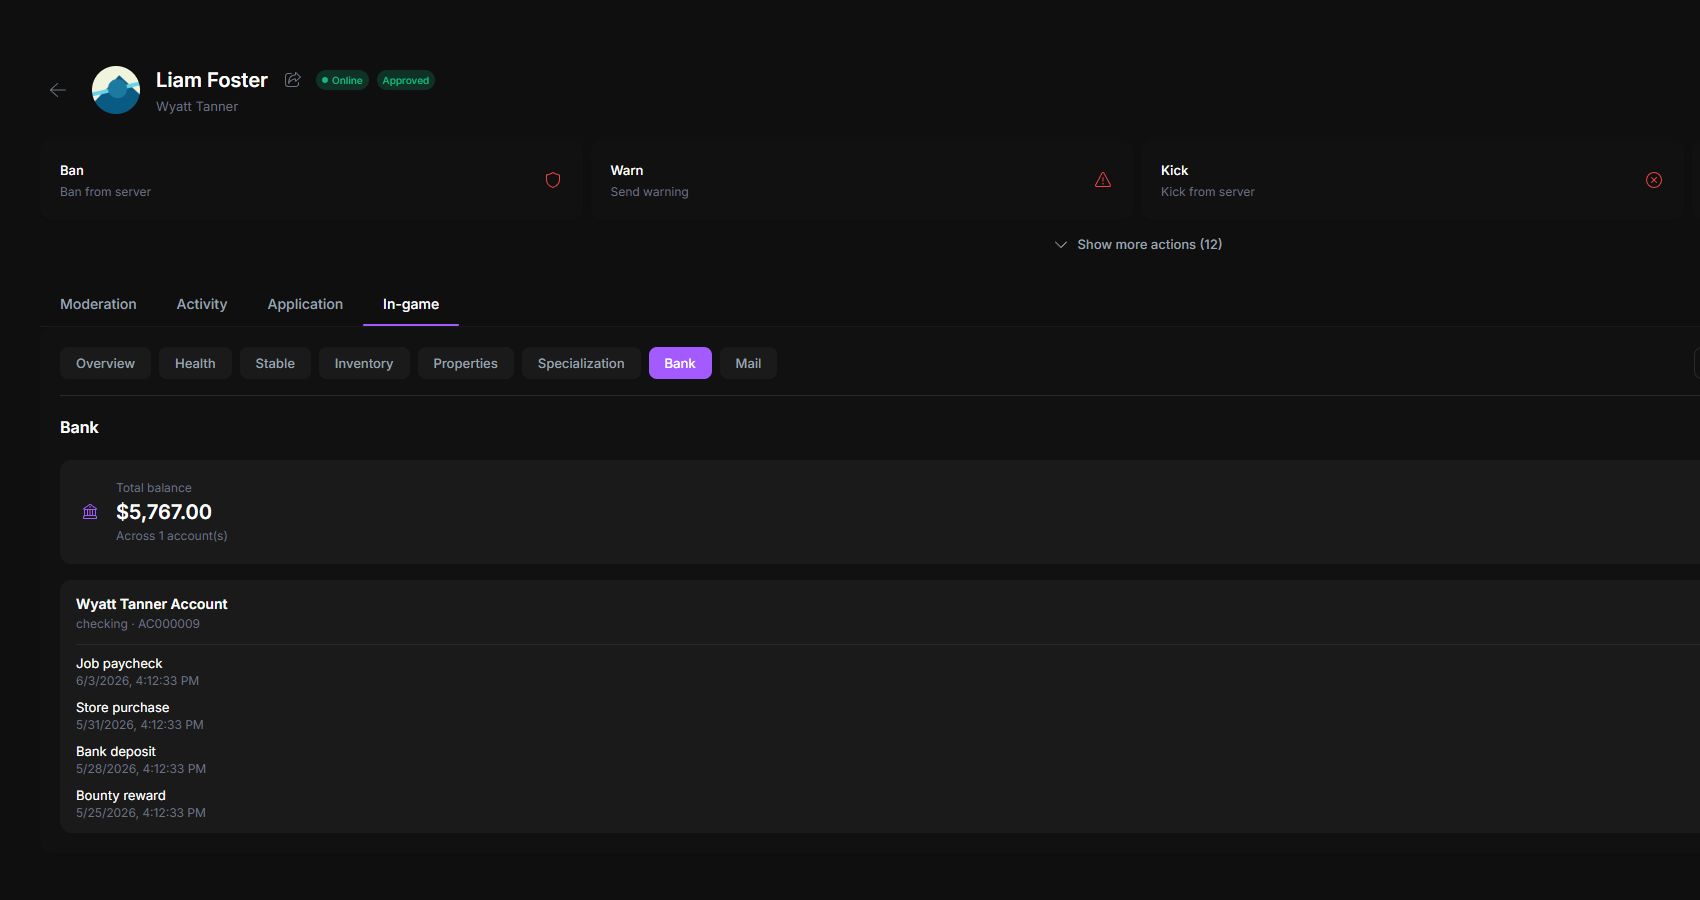Click the Online status badge
Screen dimensions: 1700x900
[342, 80]
